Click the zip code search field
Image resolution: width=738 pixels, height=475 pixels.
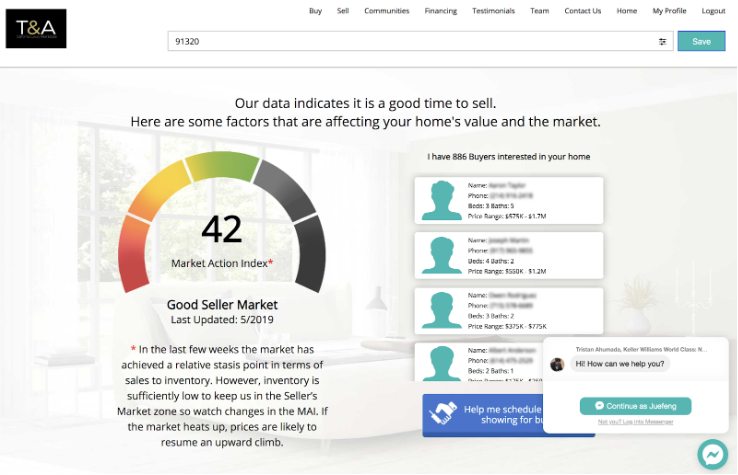coord(410,42)
